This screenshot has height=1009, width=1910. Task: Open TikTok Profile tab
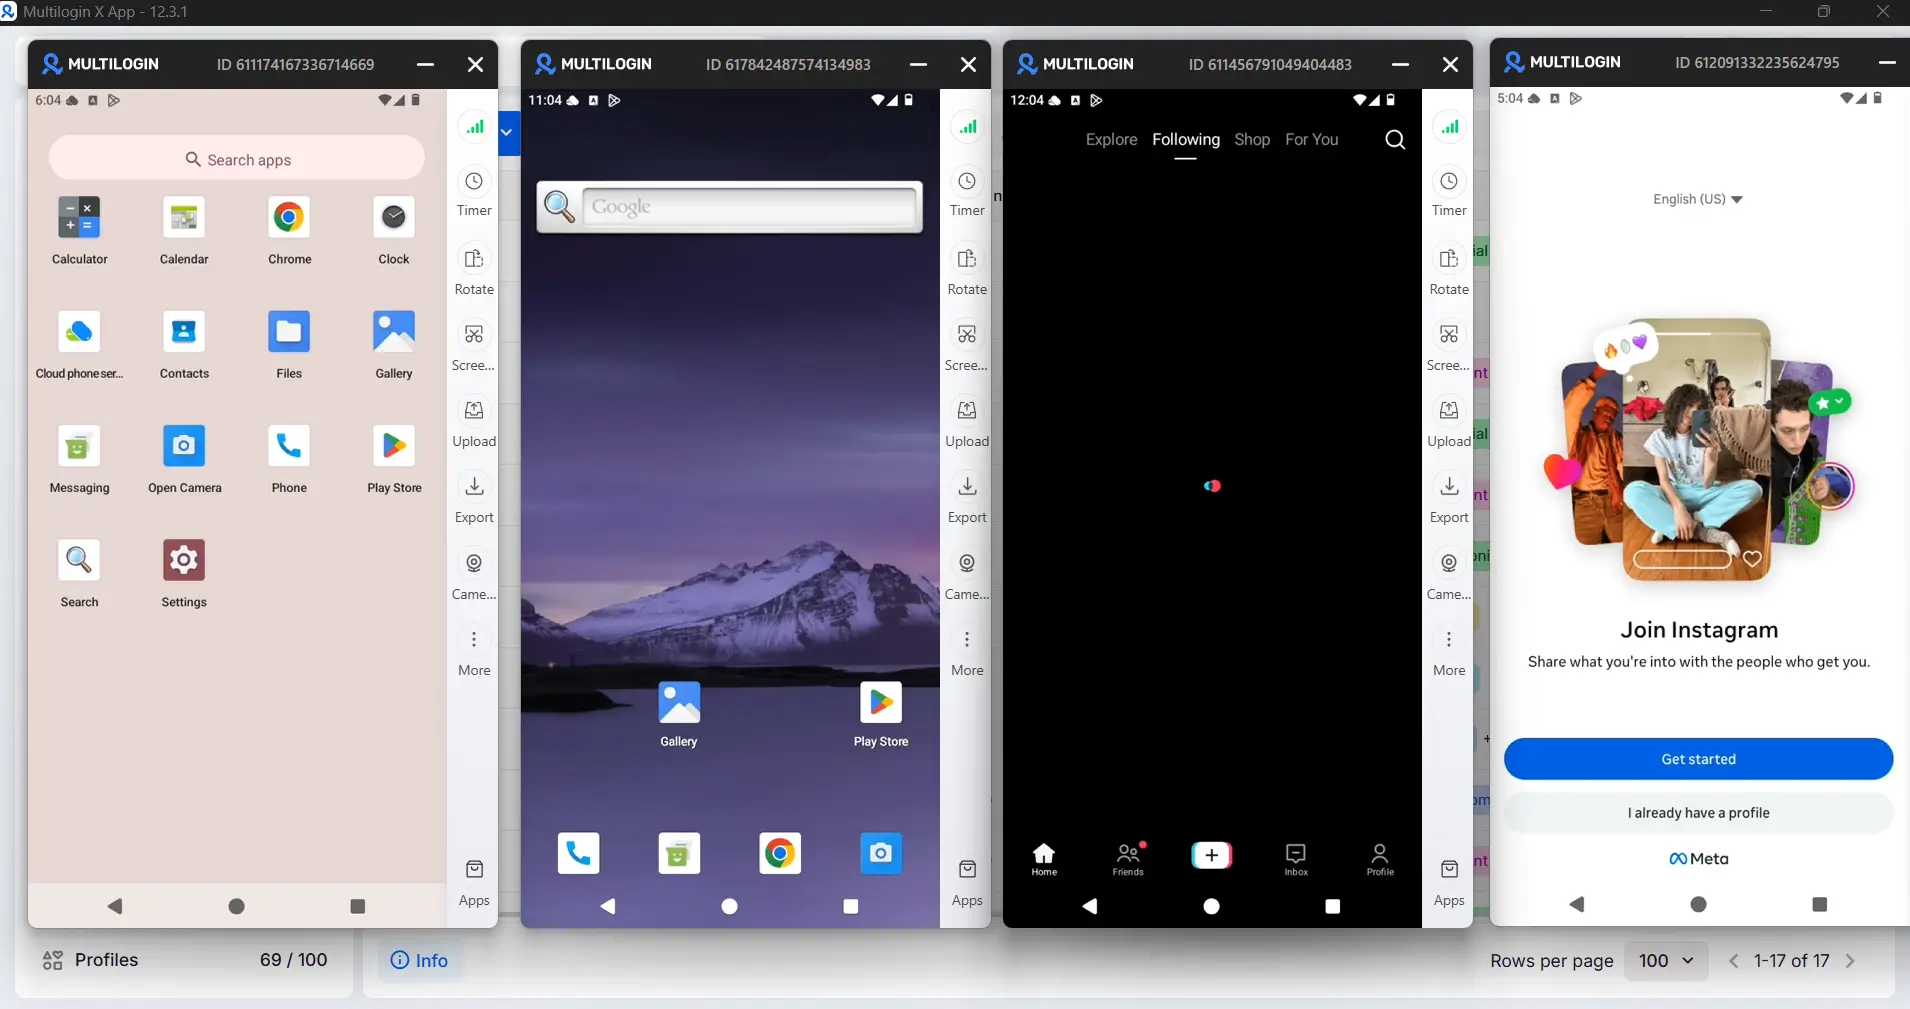[1380, 859]
